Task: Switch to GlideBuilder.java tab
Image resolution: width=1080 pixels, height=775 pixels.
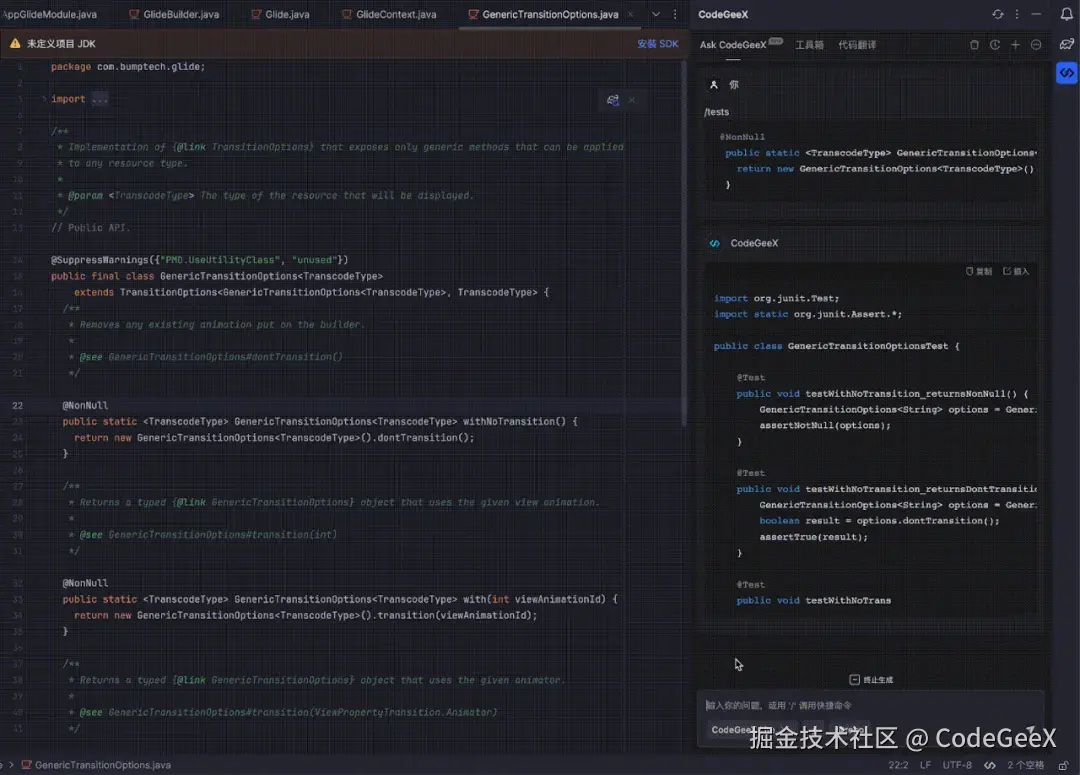Action: point(175,14)
